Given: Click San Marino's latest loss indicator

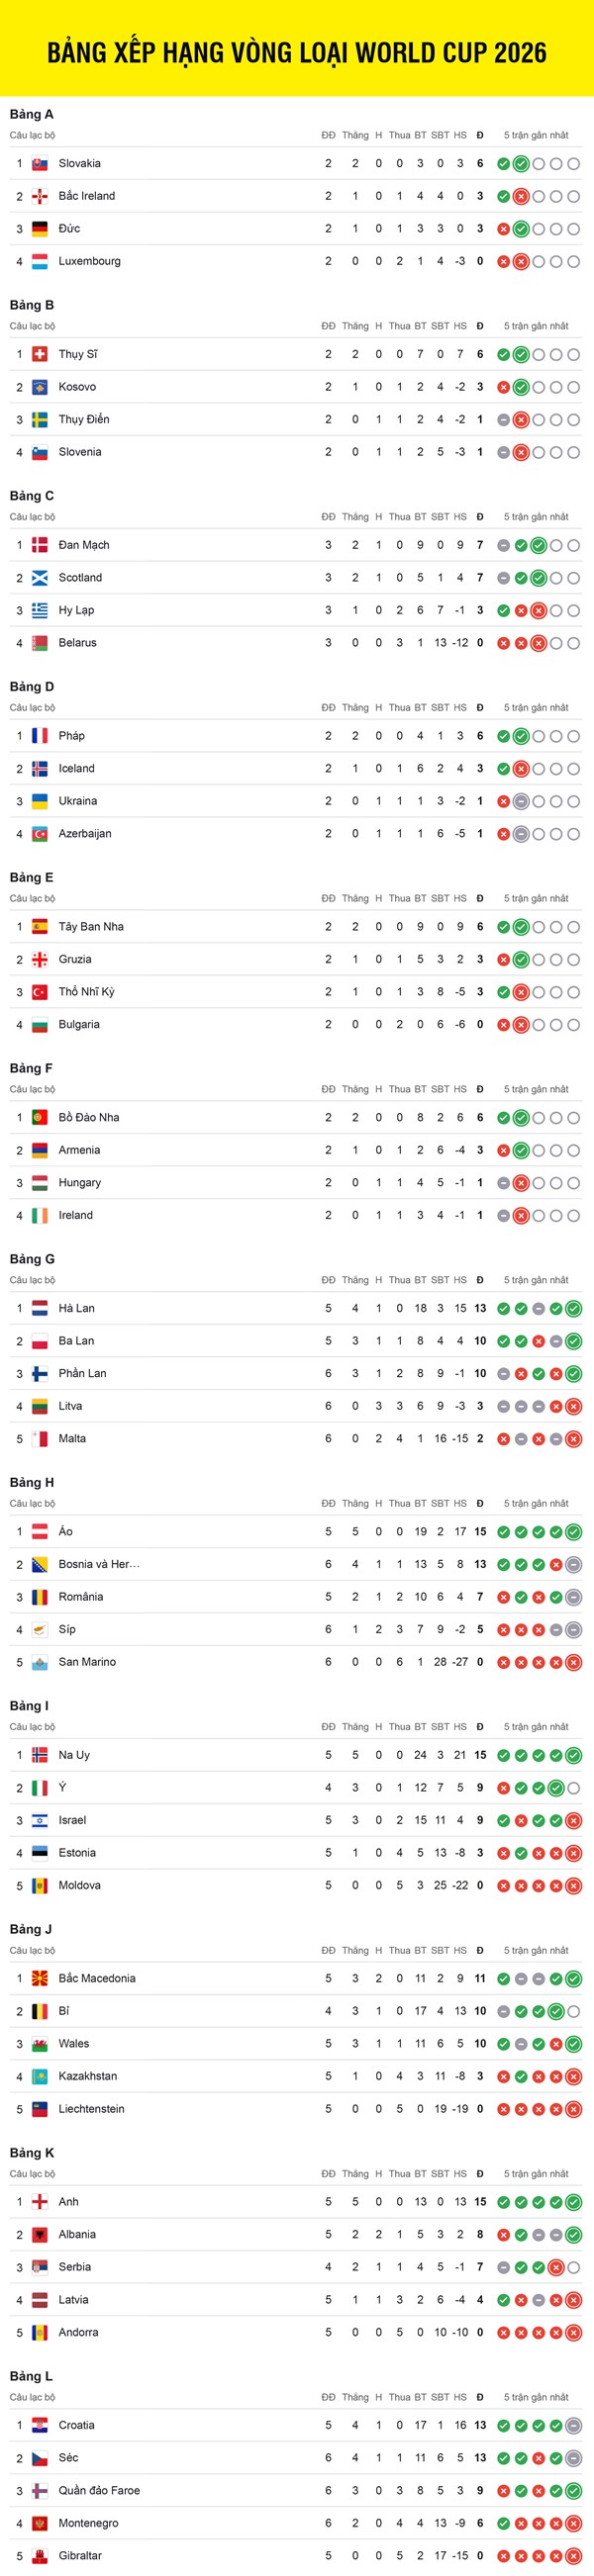Looking at the screenshot, I should pyautogui.click(x=573, y=1663).
